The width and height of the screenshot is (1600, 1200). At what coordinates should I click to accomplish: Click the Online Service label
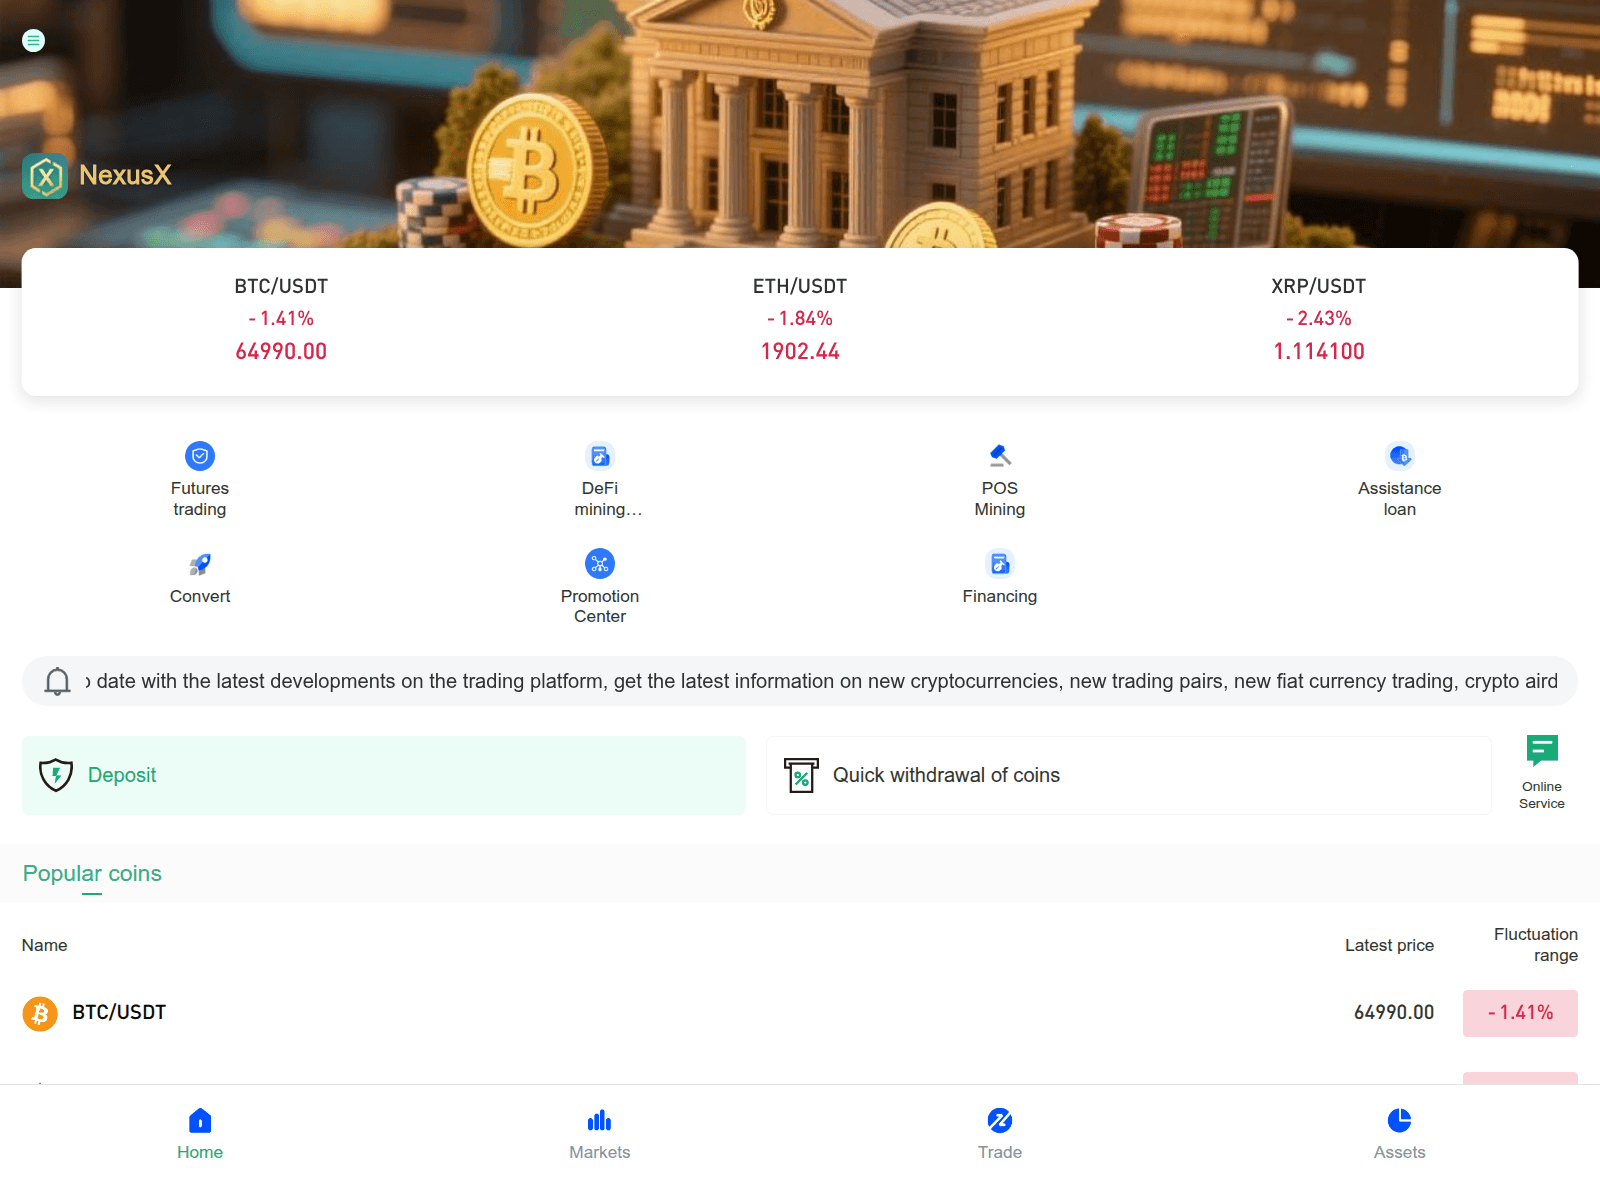[x=1542, y=795]
